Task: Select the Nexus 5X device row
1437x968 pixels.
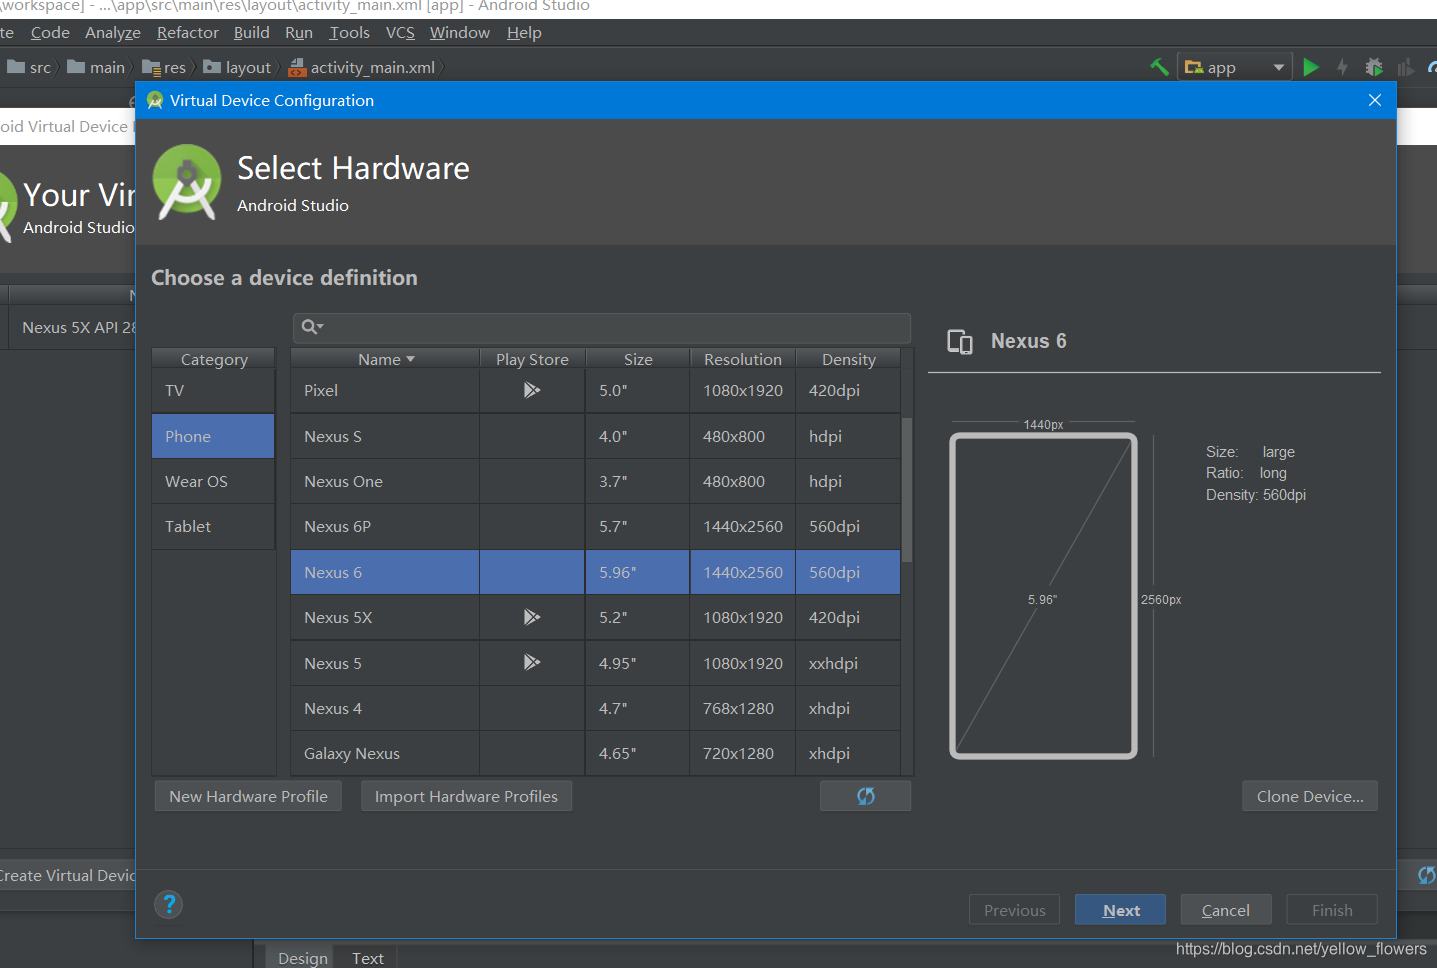Action: tap(596, 617)
